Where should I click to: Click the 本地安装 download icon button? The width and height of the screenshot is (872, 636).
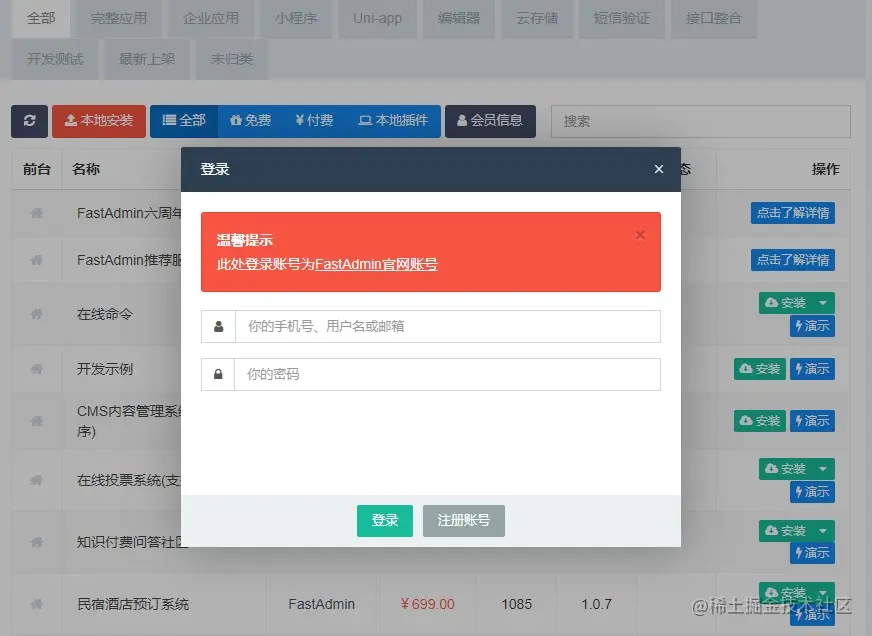point(98,120)
